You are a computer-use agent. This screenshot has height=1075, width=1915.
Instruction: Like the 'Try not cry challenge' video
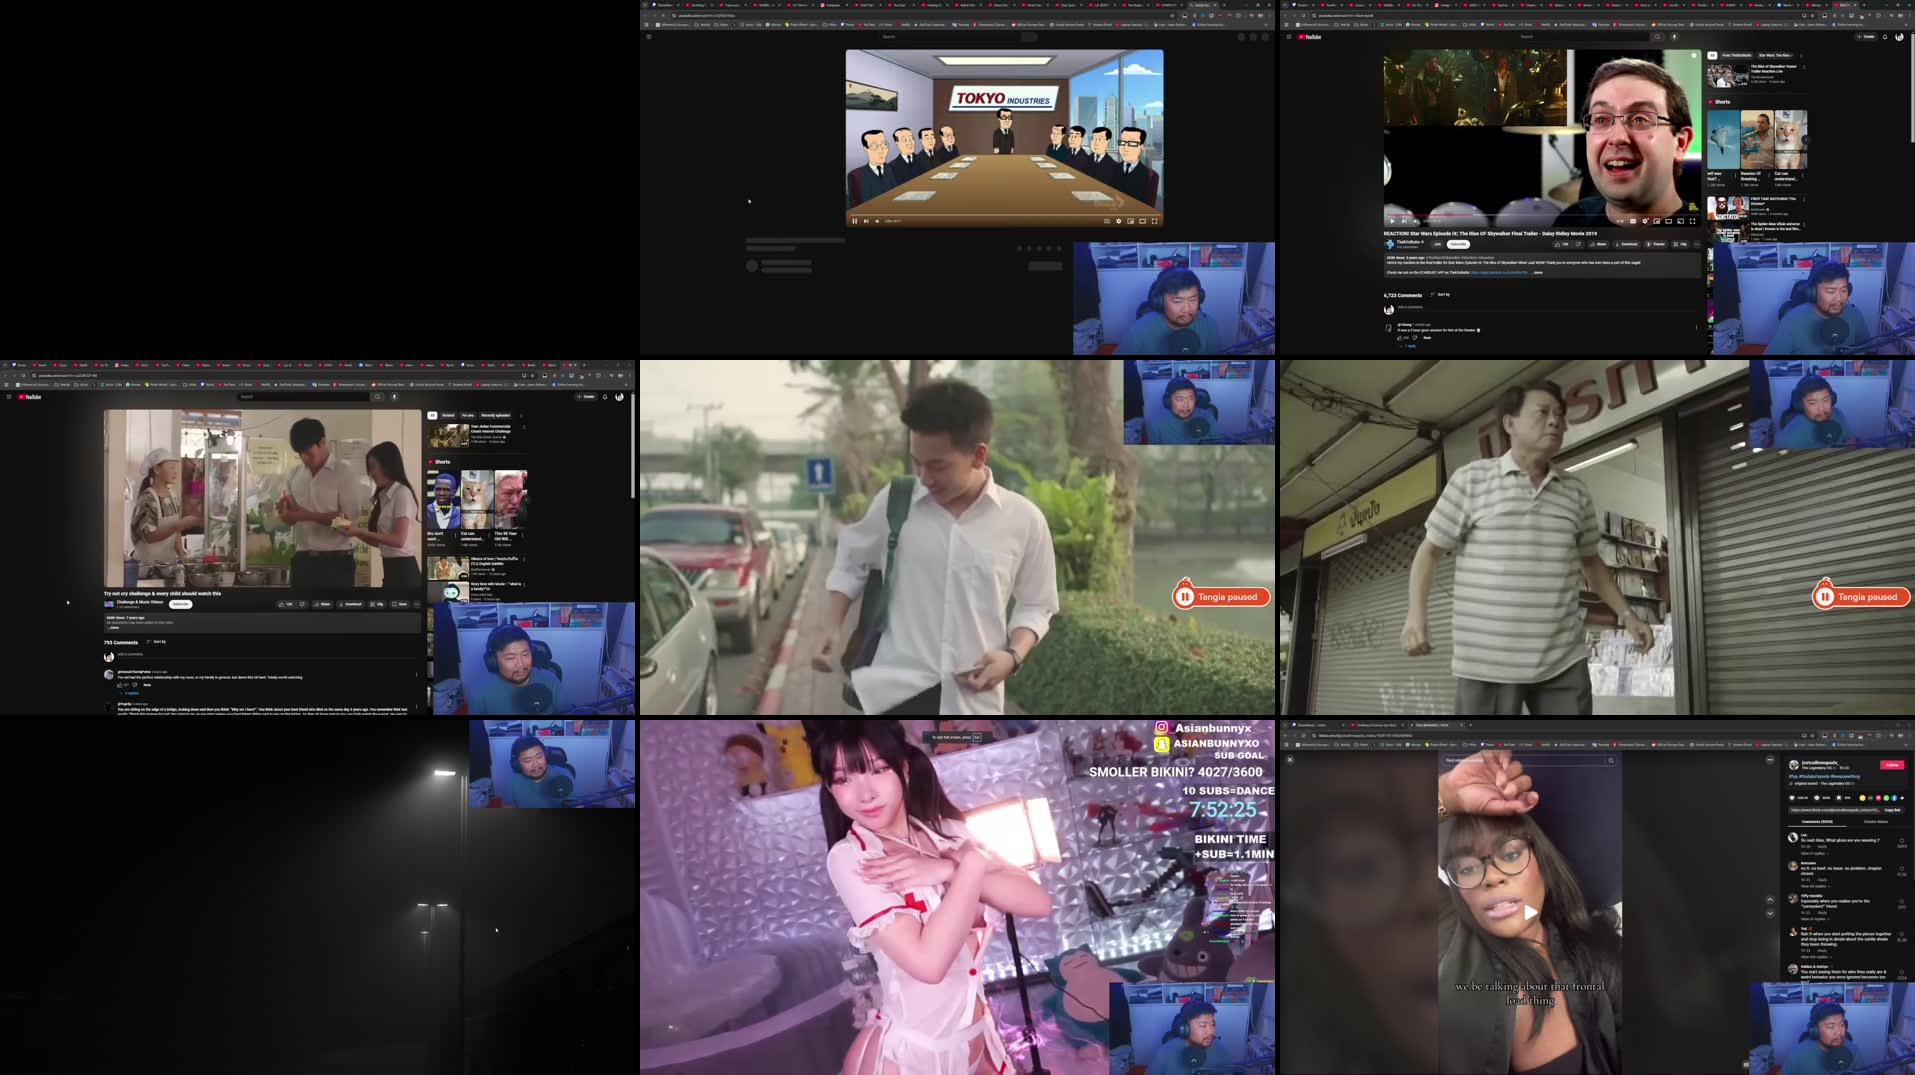tap(286, 604)
